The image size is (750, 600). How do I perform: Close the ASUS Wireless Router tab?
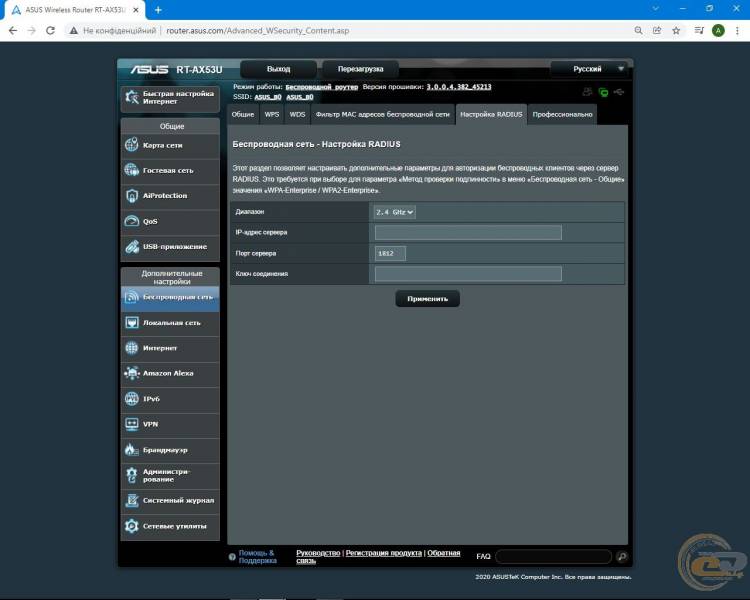136,10
